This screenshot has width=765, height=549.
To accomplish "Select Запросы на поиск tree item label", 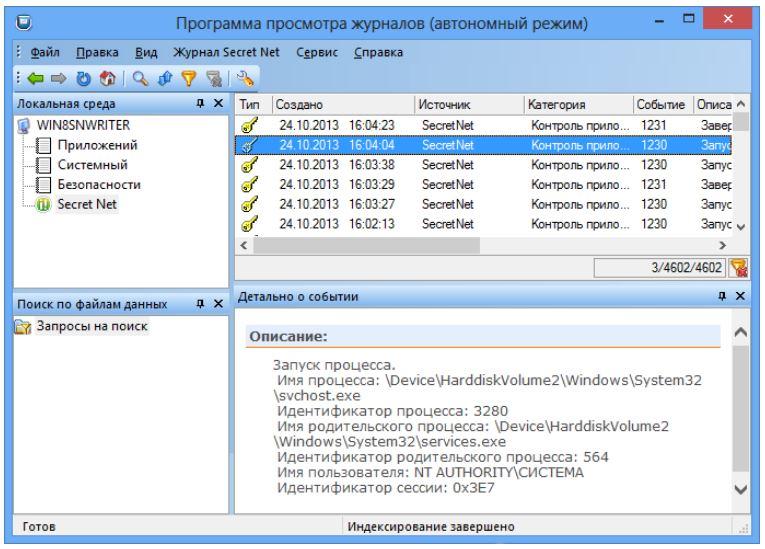I will (x=92, y=326).
